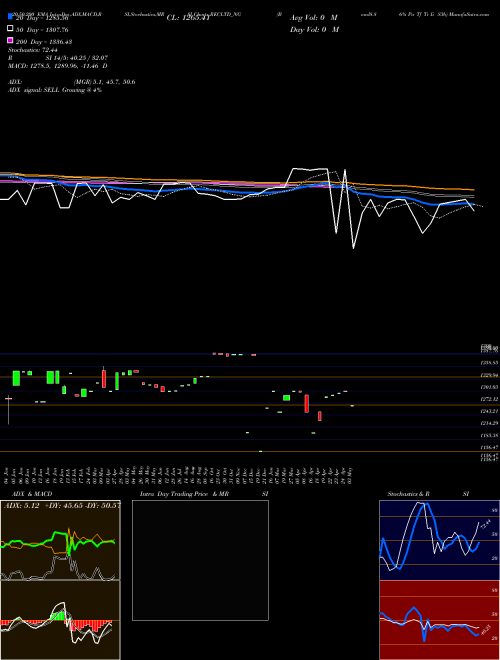Click the 1301.03 price axis label
500x660 pixels.
490,387
